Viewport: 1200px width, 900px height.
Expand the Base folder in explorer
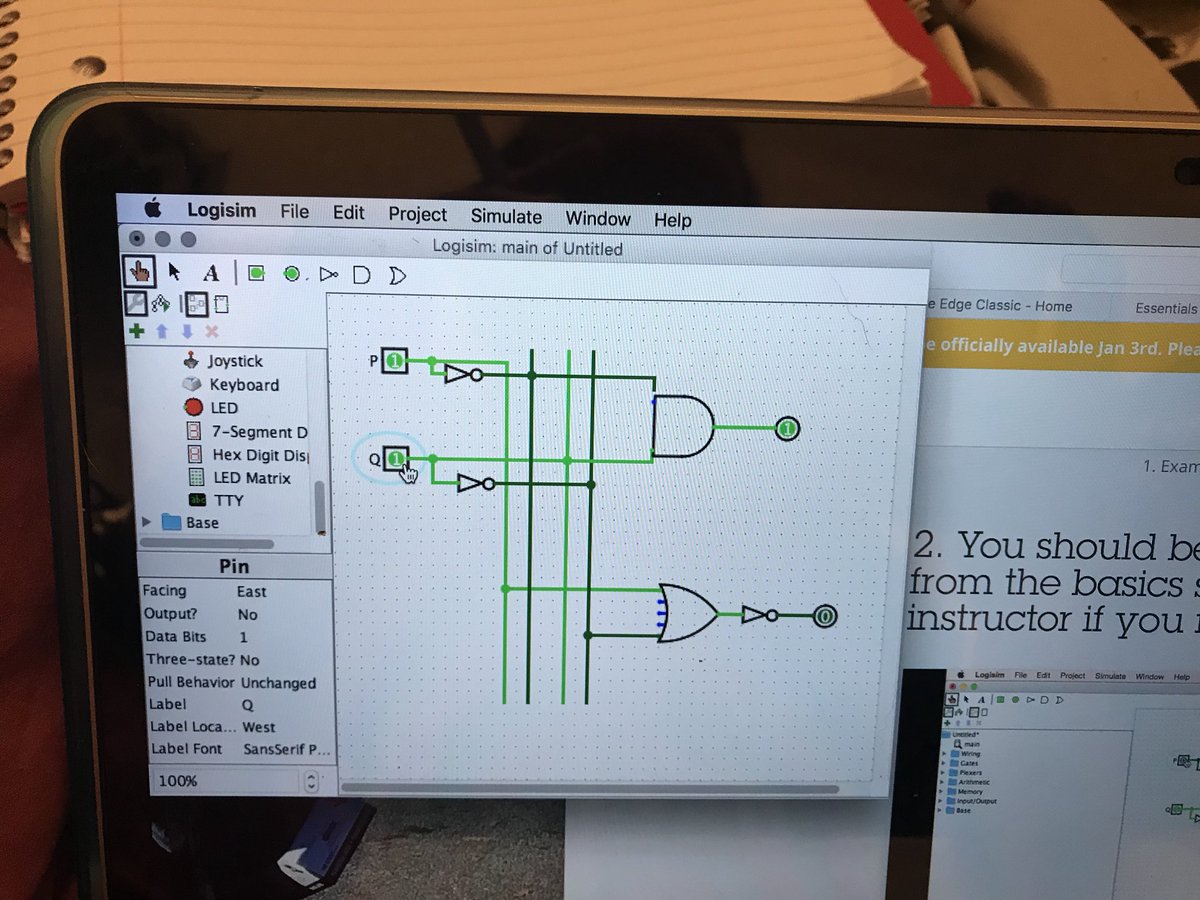click(x=148, y=521)
